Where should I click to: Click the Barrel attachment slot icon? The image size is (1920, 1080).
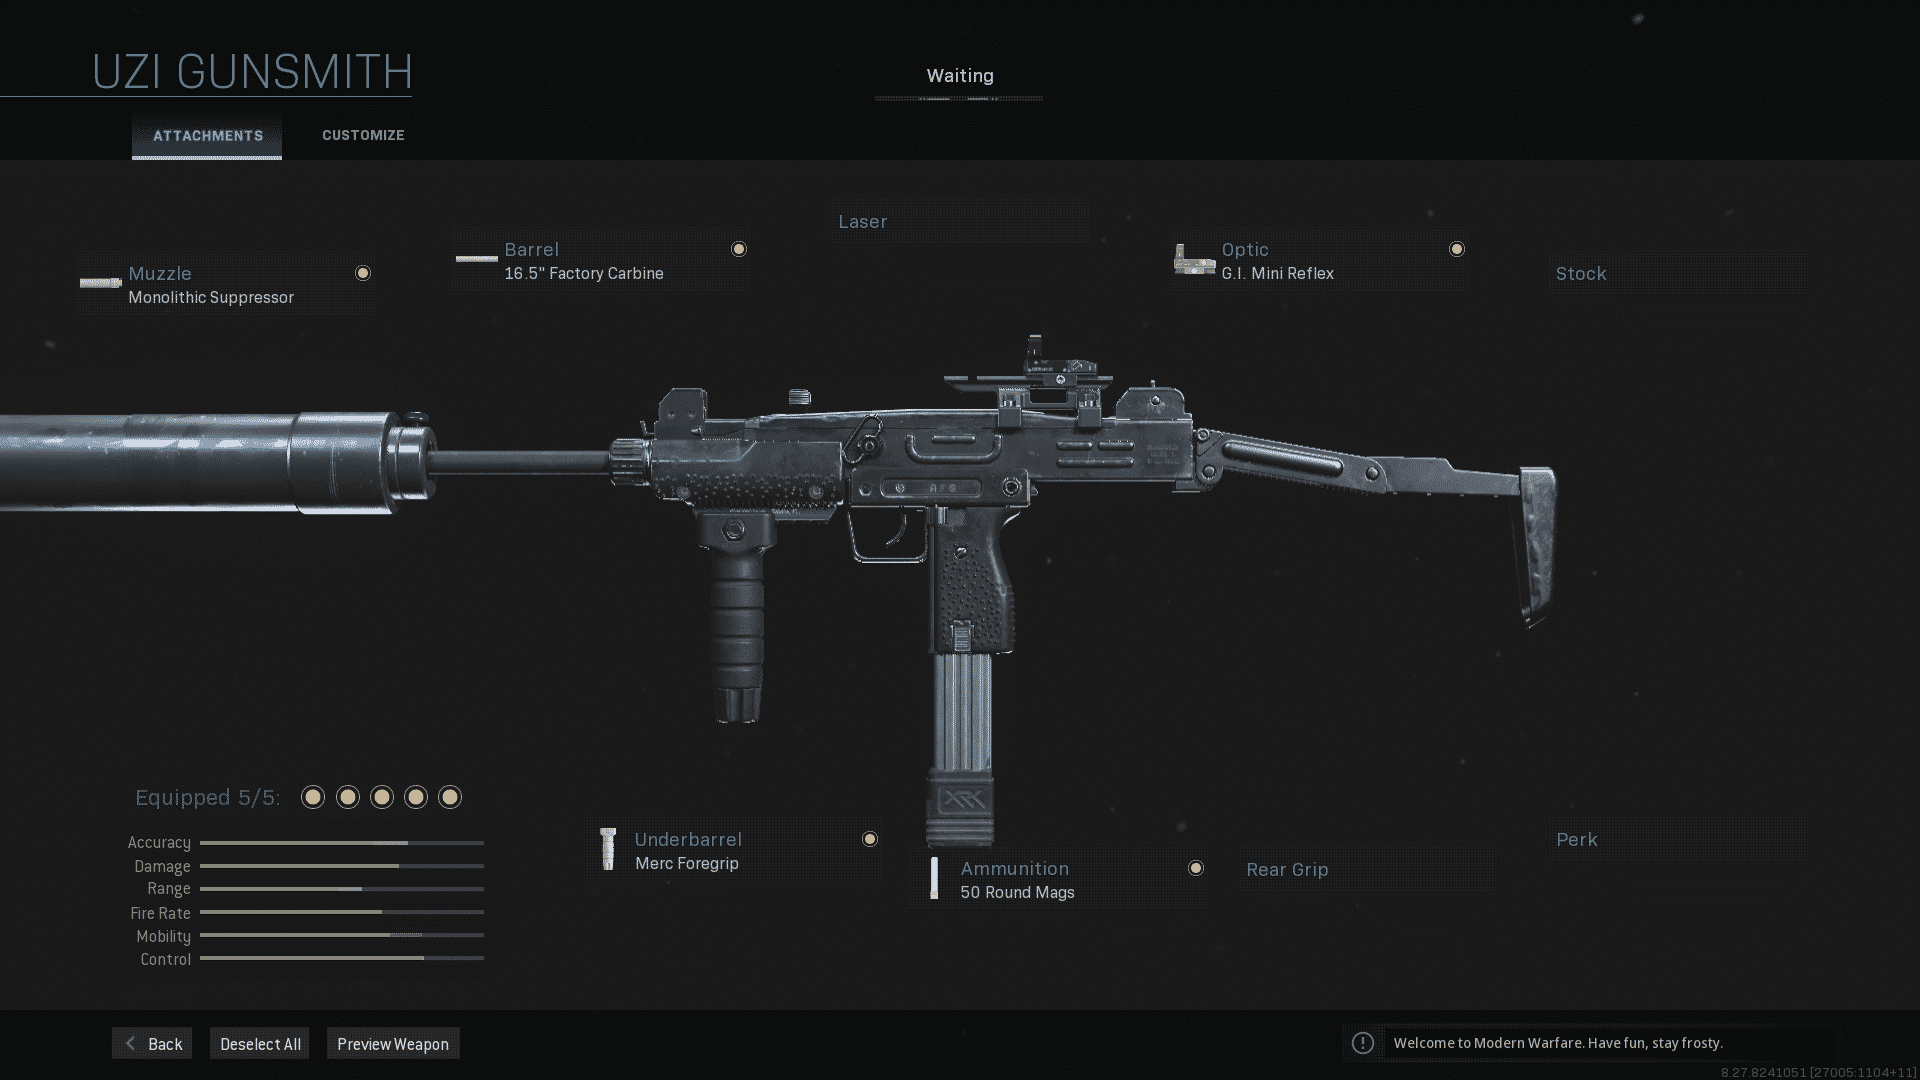pos(475,261)
